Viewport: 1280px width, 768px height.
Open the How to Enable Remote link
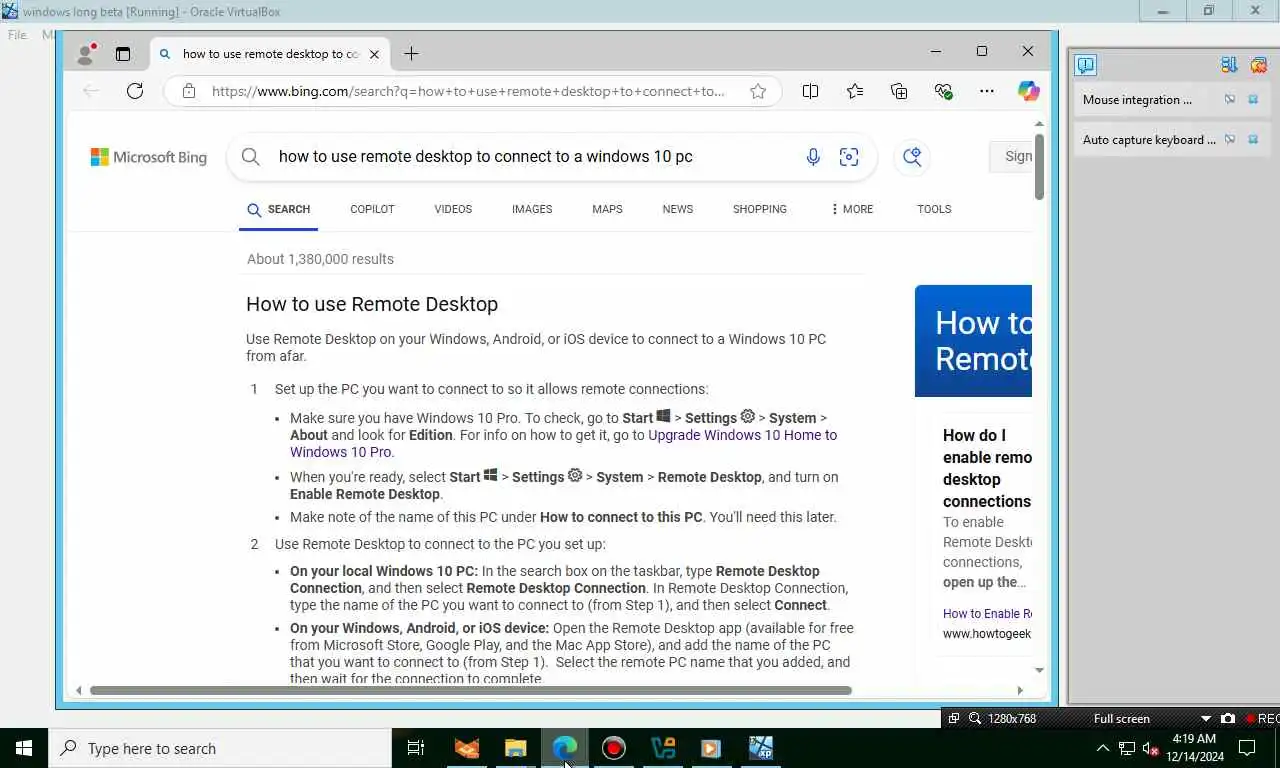click(987, 613)
